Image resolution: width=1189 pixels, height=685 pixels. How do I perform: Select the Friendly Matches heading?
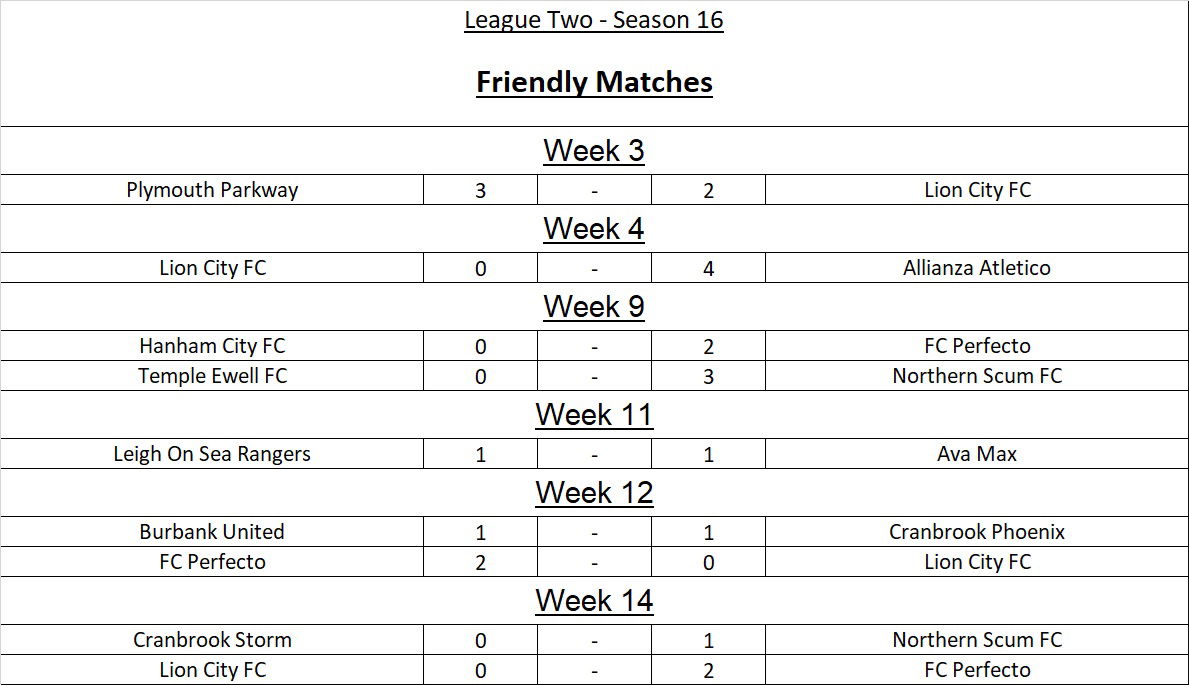(x=594, y=82)
